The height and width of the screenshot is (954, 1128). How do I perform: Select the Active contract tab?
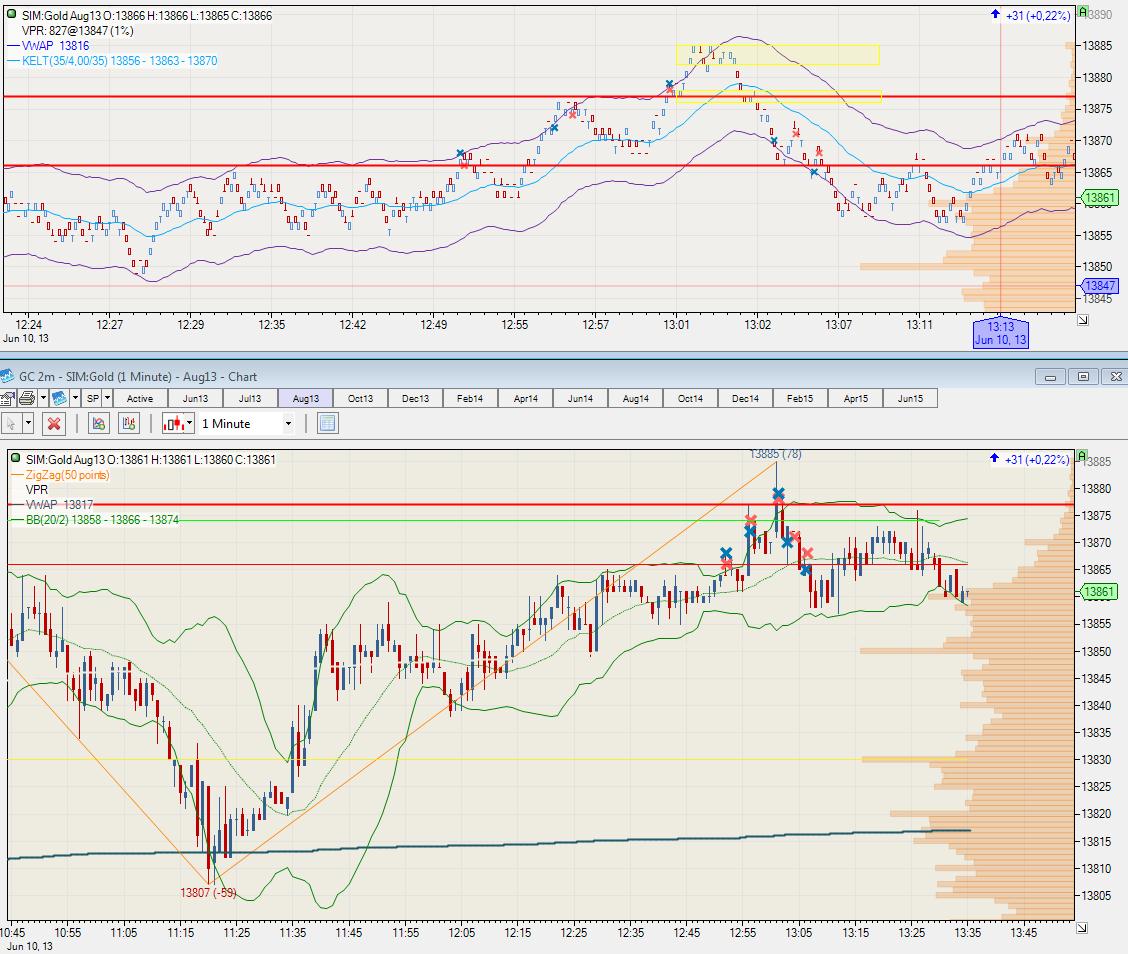click(140, 399)
